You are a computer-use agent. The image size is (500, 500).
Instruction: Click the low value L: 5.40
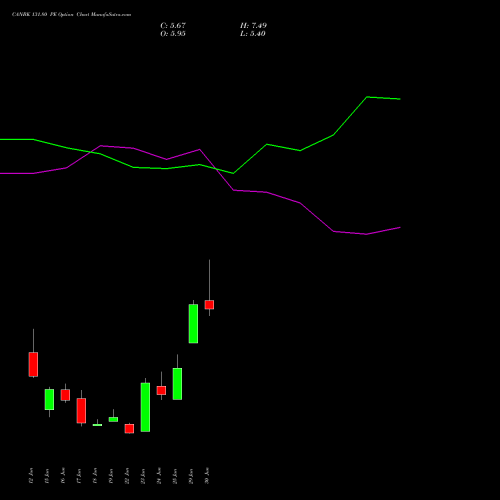[253, 34]
